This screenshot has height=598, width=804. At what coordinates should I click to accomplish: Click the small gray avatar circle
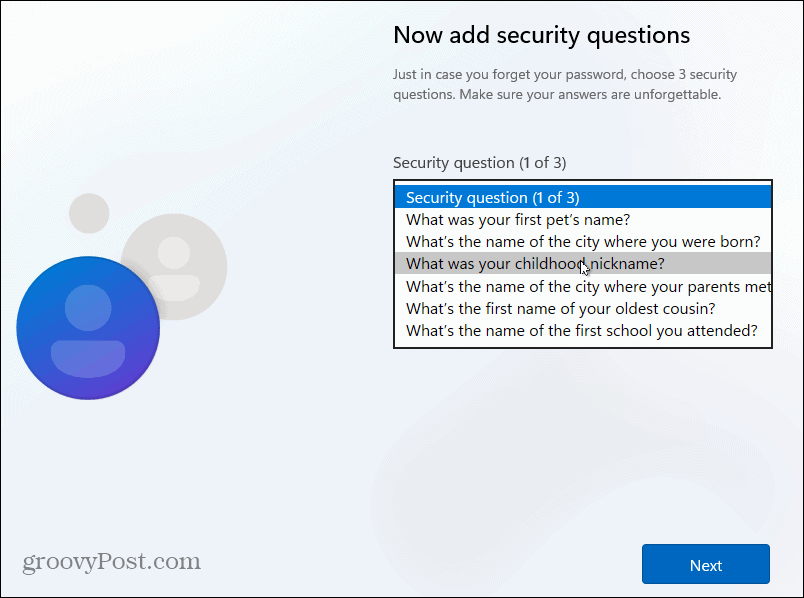coord(90,212)
